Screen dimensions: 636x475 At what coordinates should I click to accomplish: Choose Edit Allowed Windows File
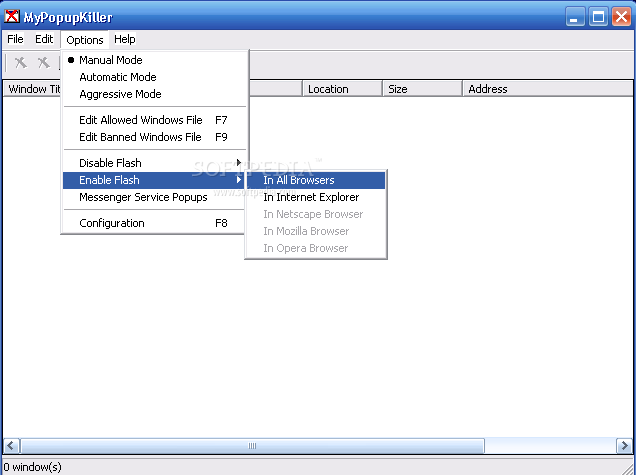point(155,120)
